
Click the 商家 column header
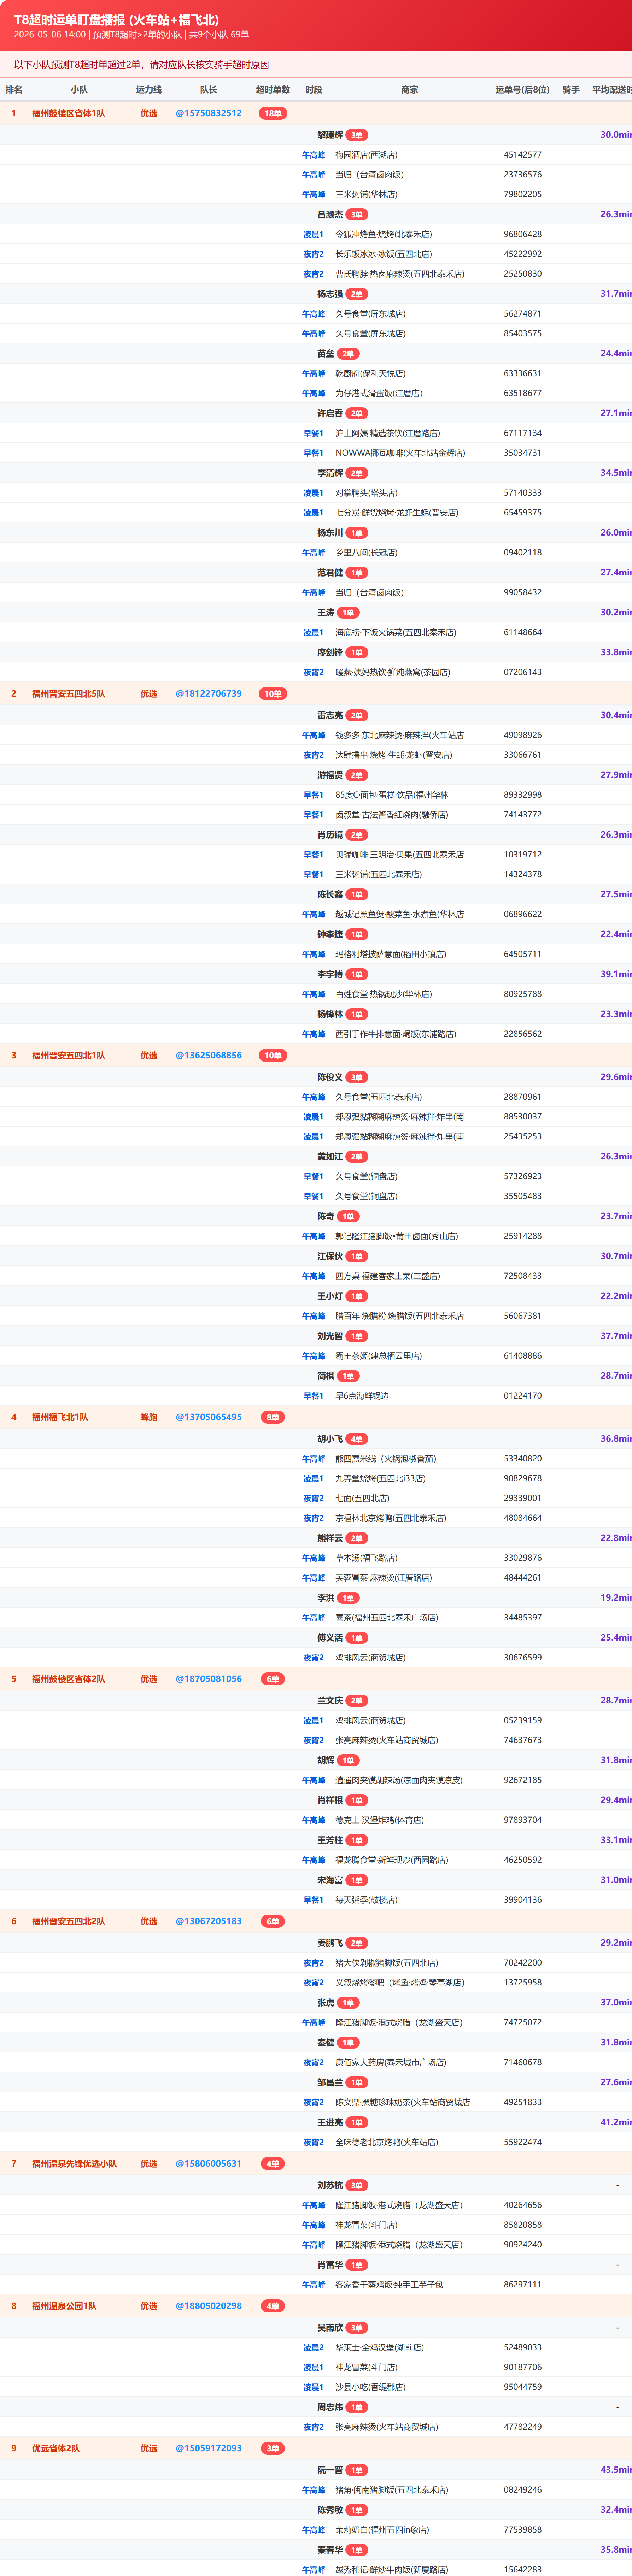pyautogui.click(x=410, y=90)
